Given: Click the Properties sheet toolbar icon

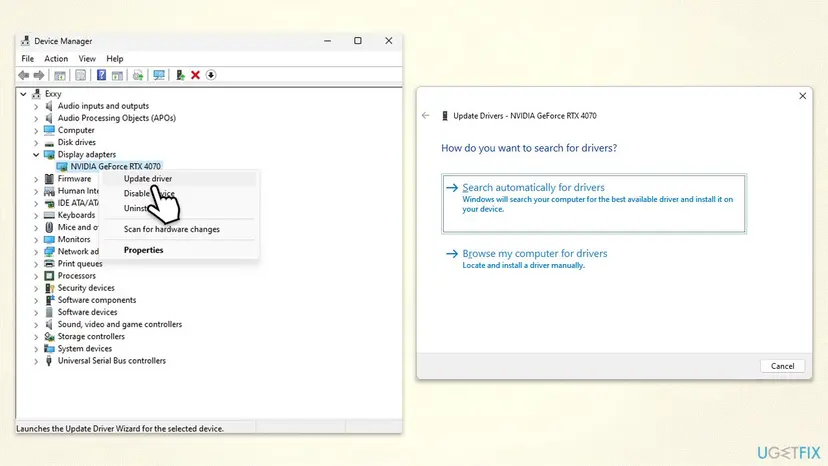Looking at the screenshot, I should pos(80,75).
